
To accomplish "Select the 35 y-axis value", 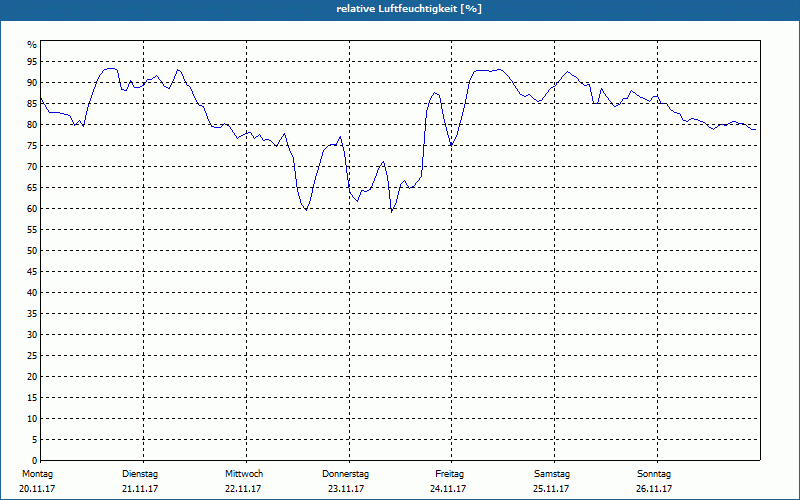I will (32, 314).
